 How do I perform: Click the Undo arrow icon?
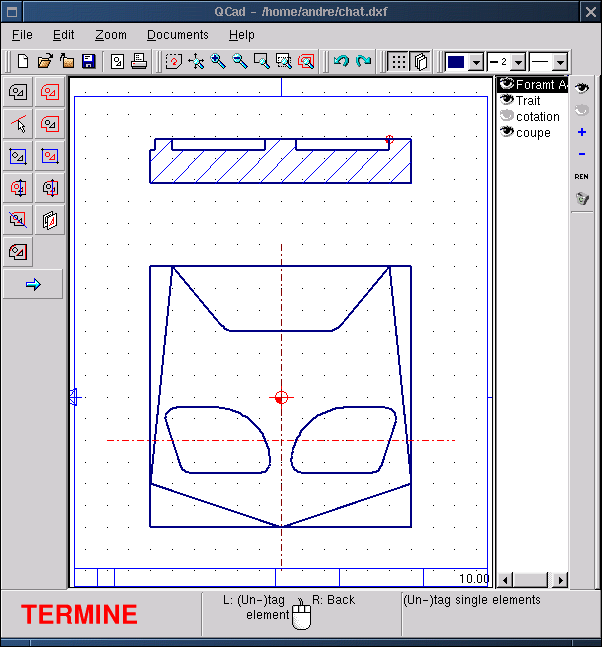click(341, 61)
